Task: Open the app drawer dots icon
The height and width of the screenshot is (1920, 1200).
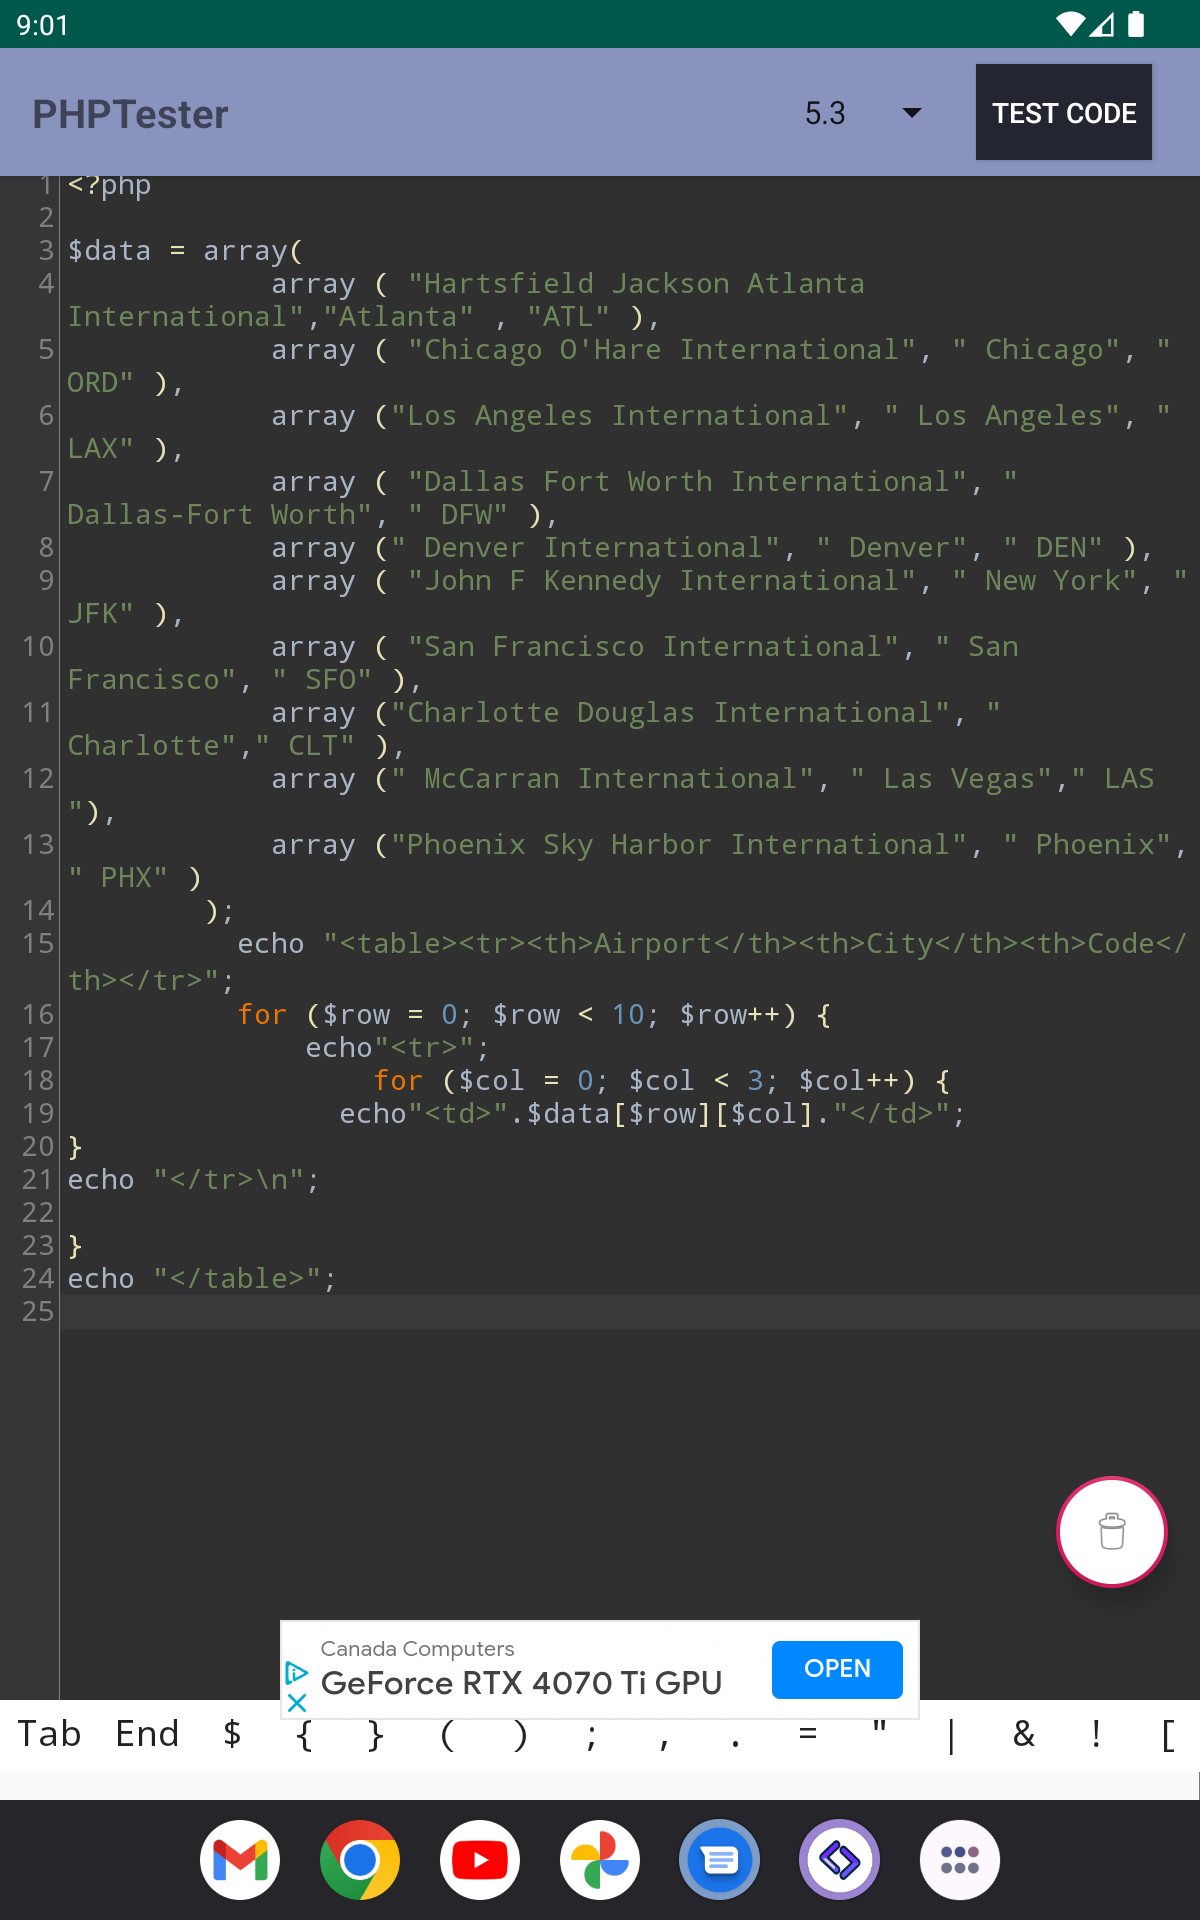Action: pyautogui.click(x=960, y=1860)
